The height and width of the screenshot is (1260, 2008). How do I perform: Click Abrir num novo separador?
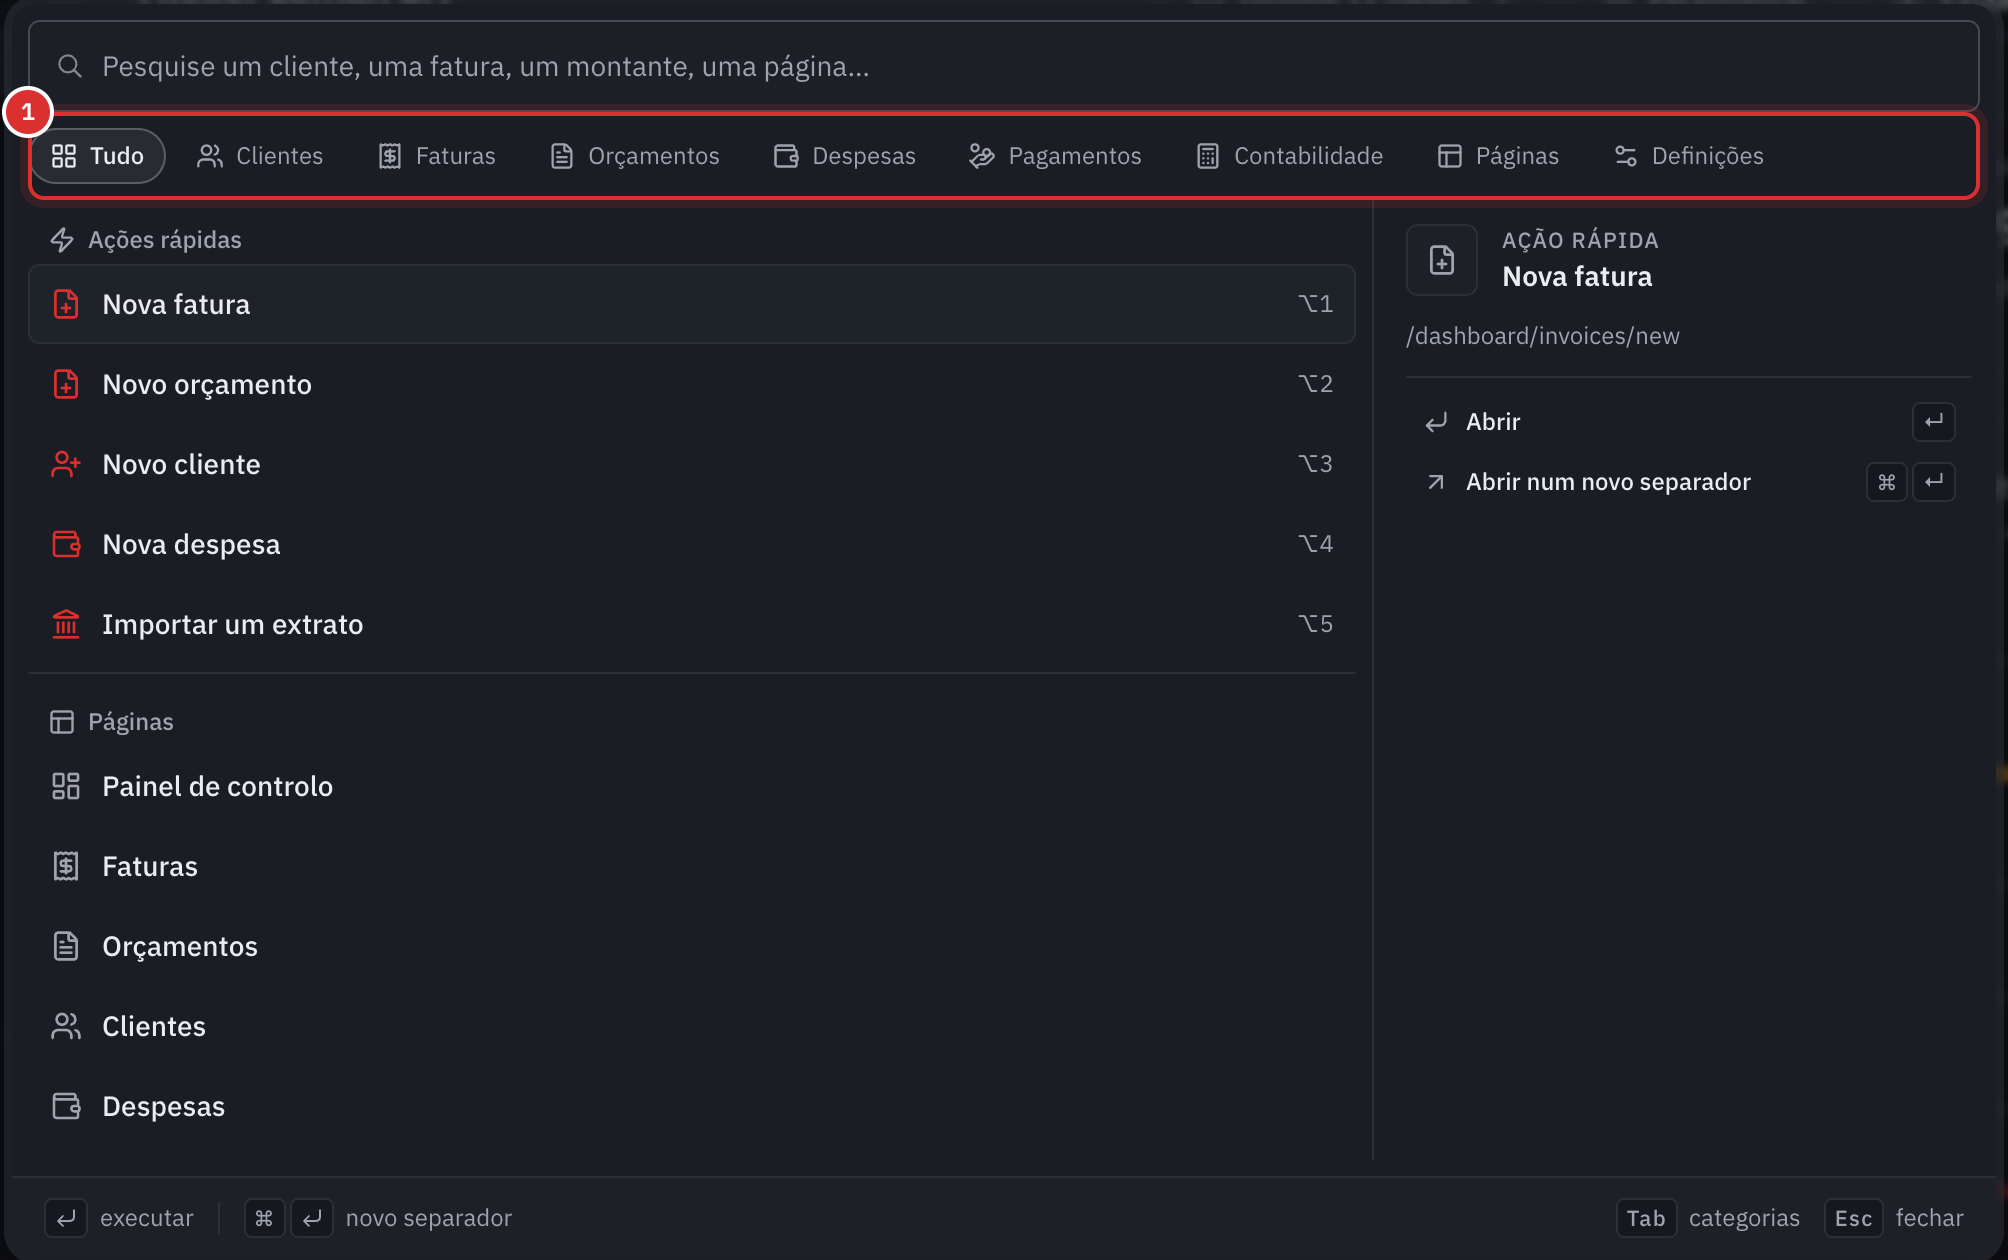[x=1689, y=482]
